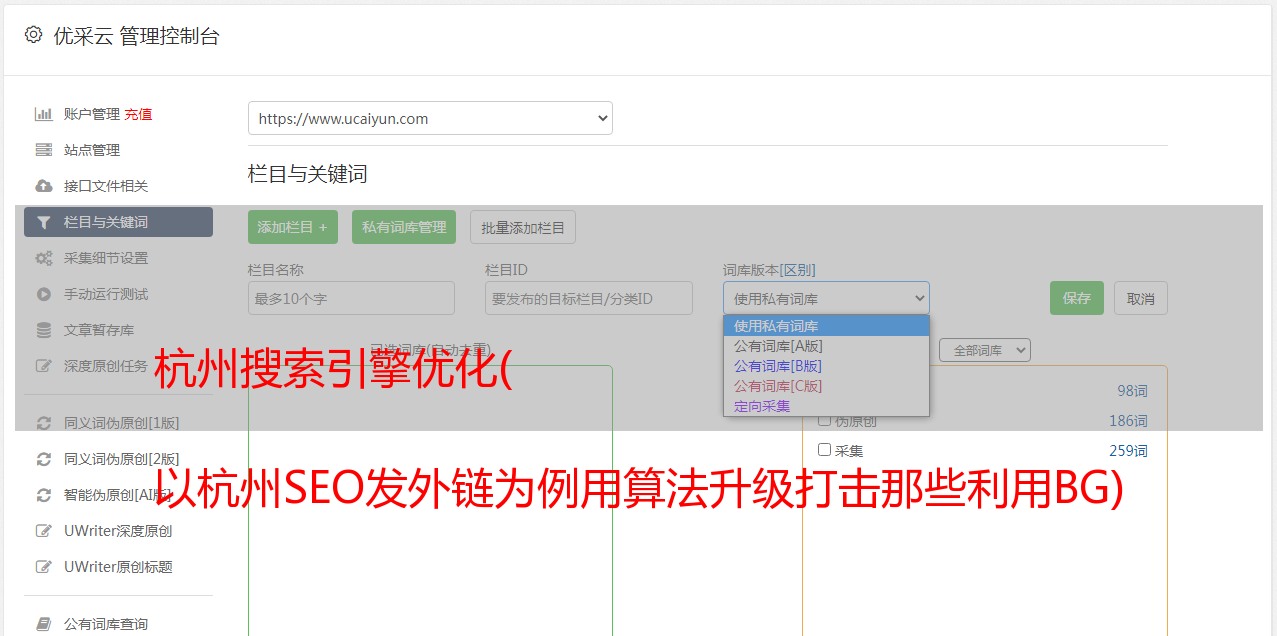
Task: Click the red 充值 recharge link
Action: tap(138, 114)
